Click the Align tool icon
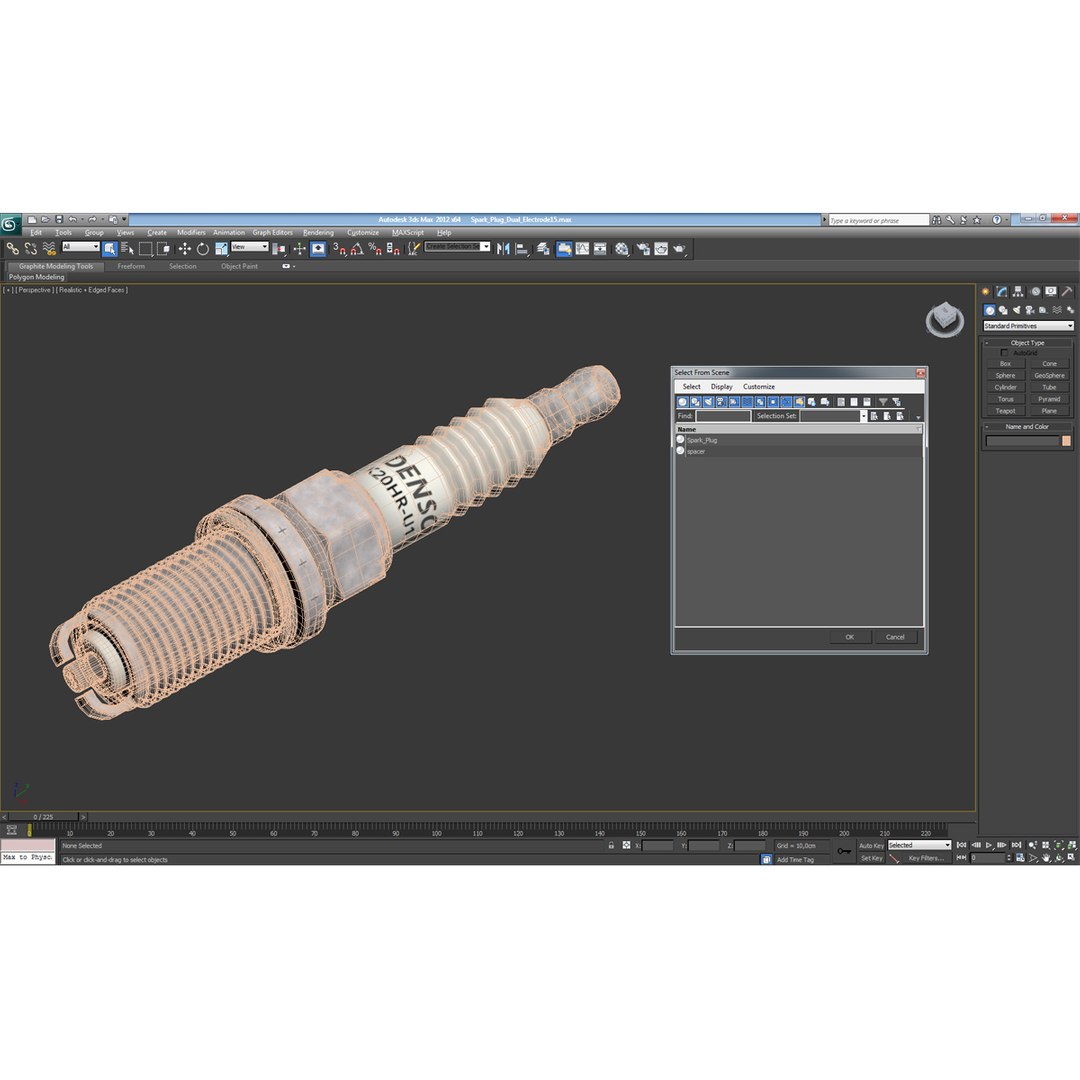The height and width of the screenshot is (1080, 1080). [521, 249]
